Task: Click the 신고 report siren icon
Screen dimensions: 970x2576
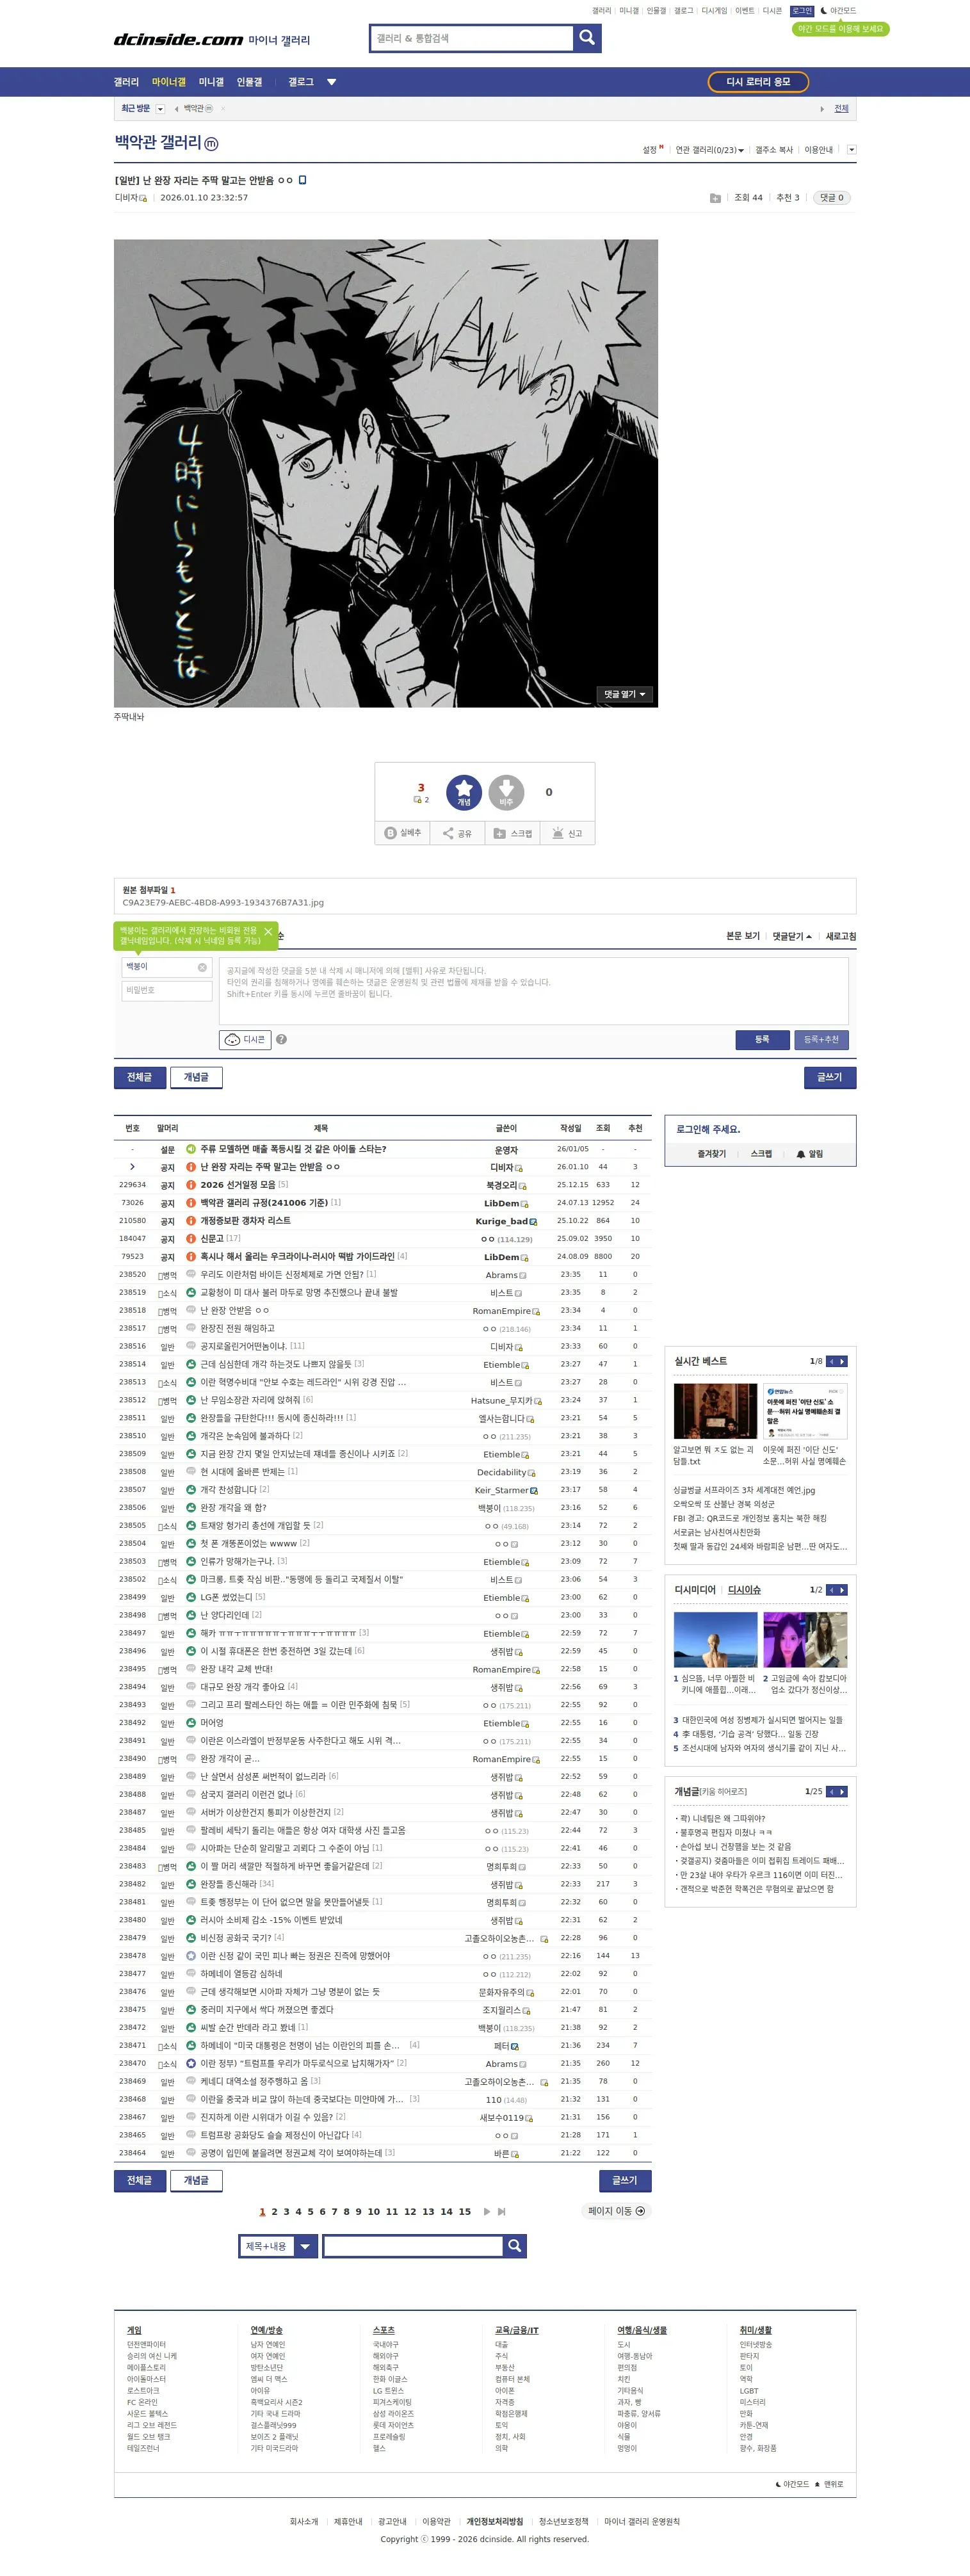Action: 567,833
